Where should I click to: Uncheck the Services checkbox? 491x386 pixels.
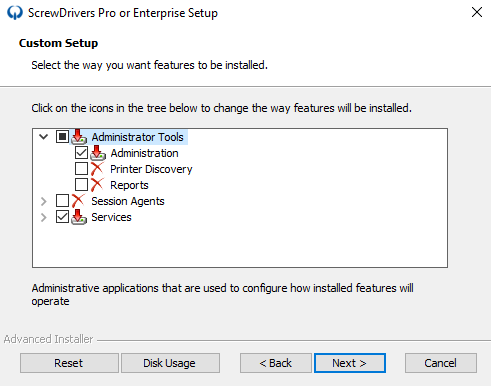(x=62, y=217)
